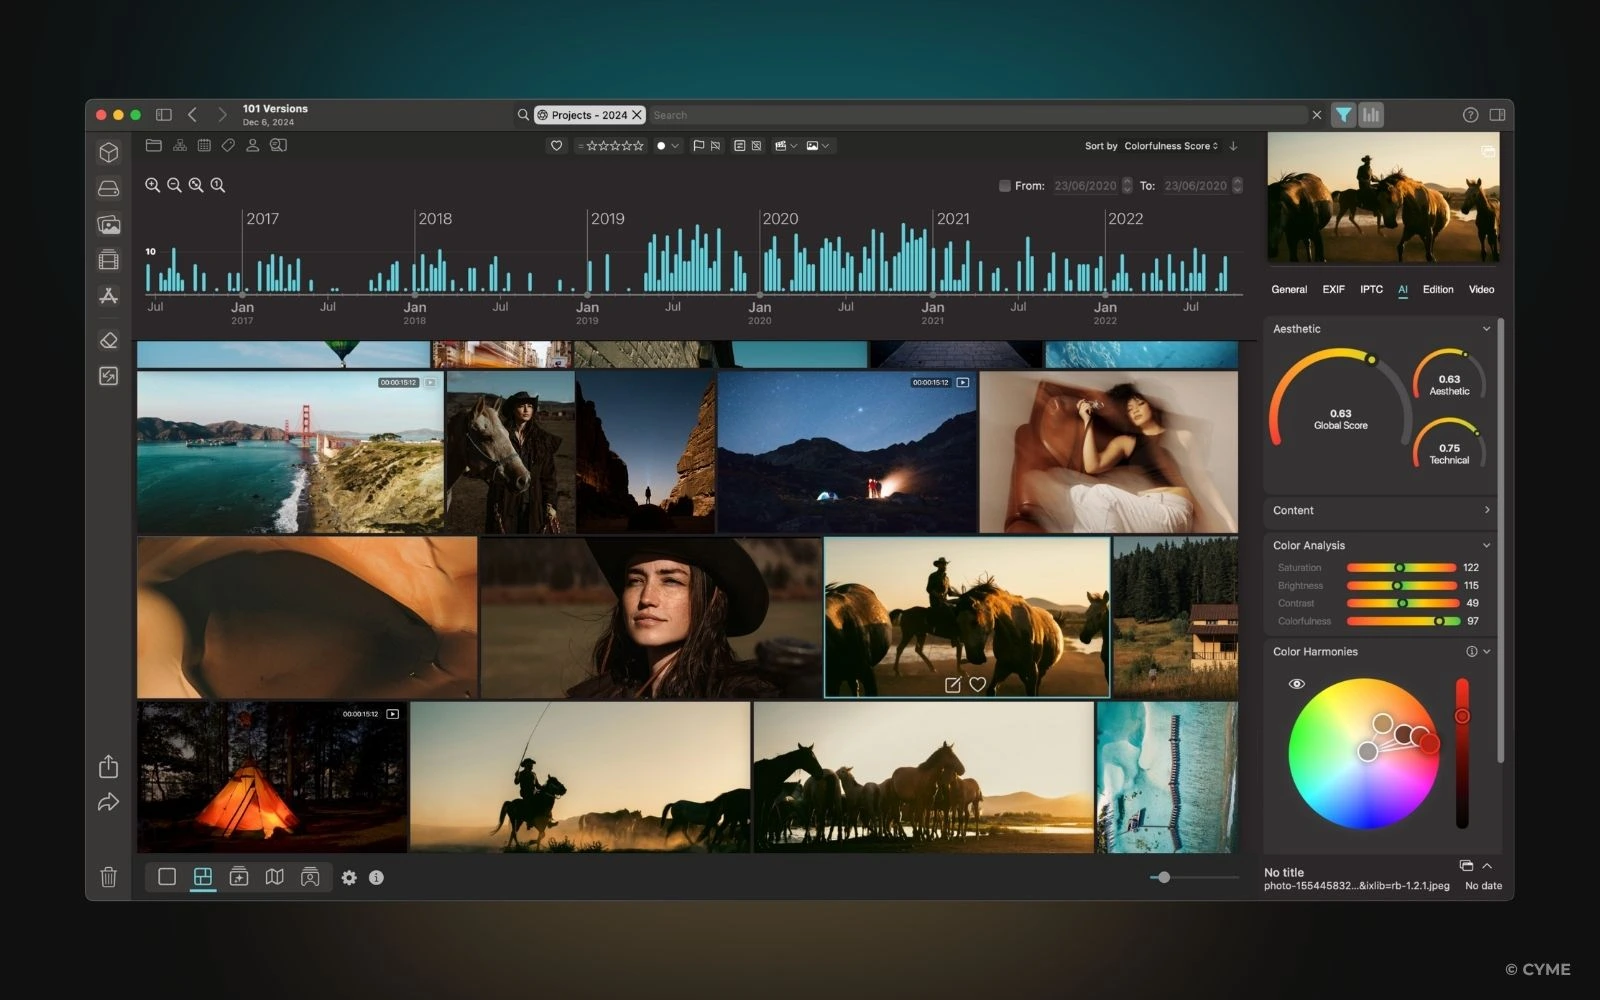
Task: Click the statistics bar chart icon
Action: point(1371,115)
